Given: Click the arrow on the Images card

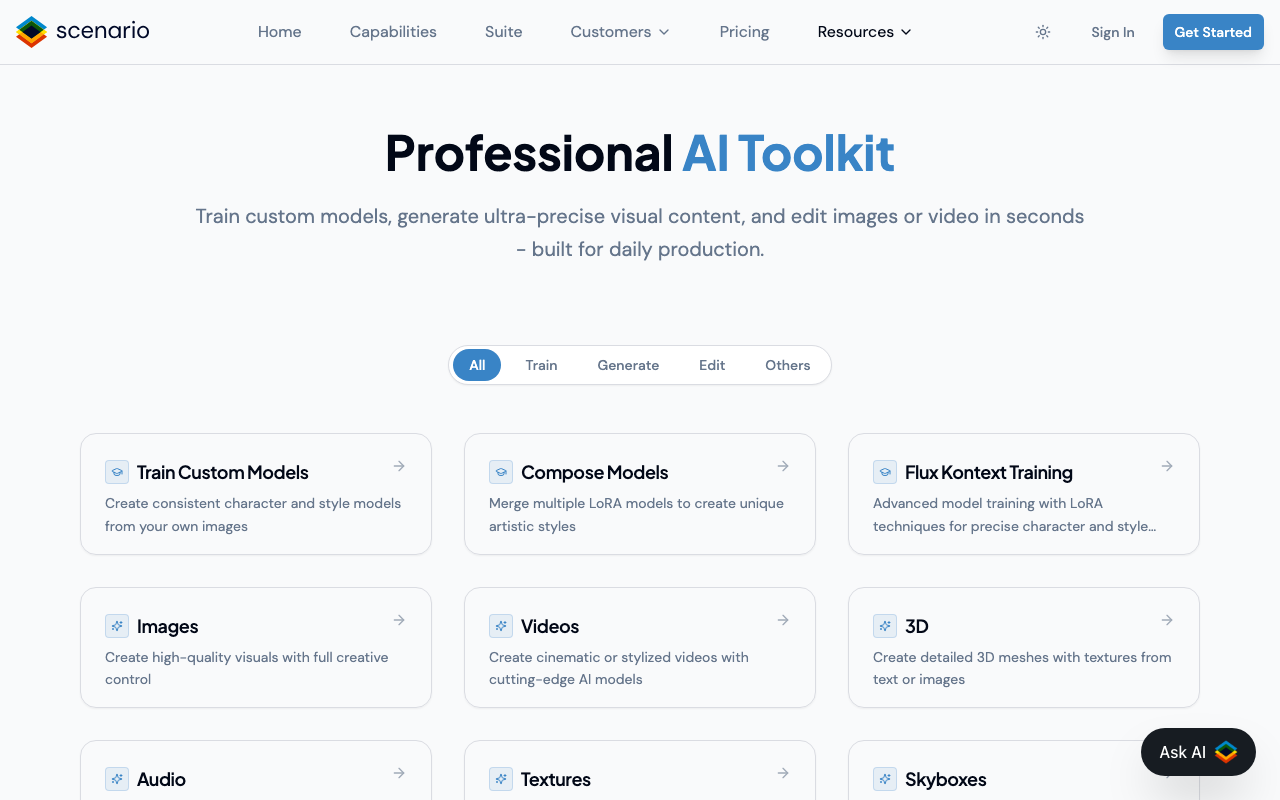Looking at the screenshot, I should click(399, 620).
